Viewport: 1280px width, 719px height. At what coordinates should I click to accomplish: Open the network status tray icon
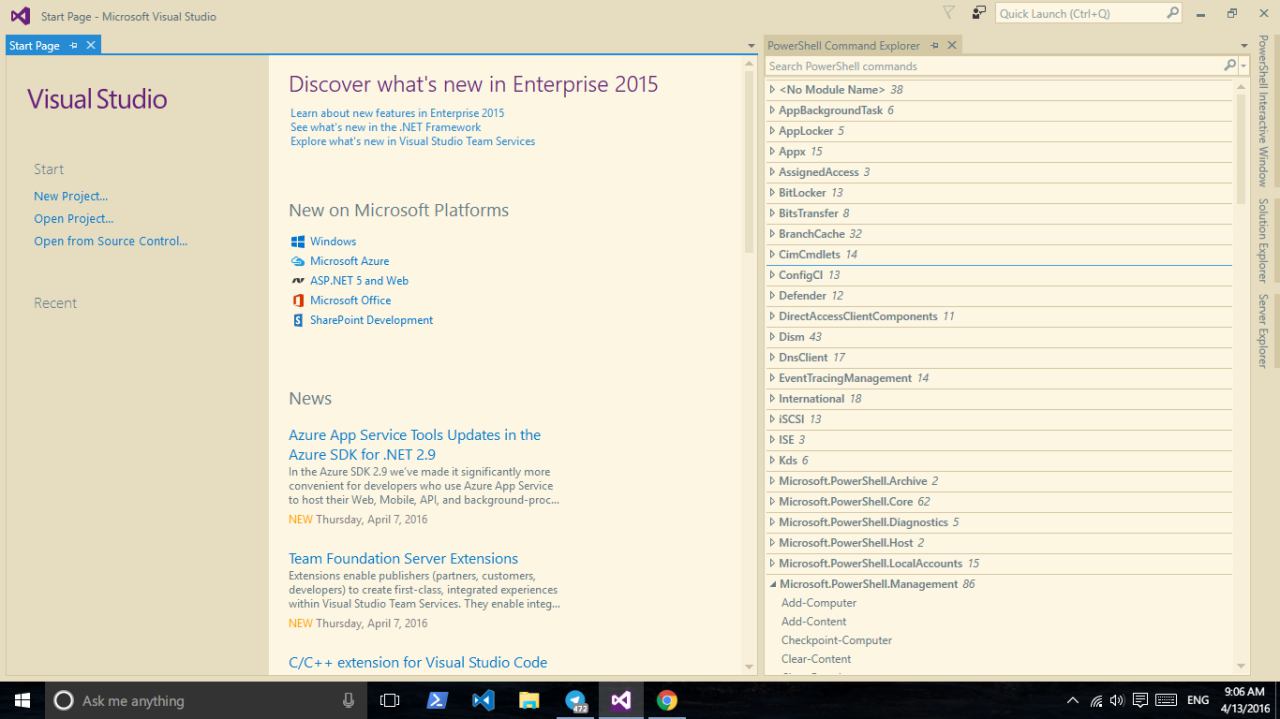click(1096, 700)
